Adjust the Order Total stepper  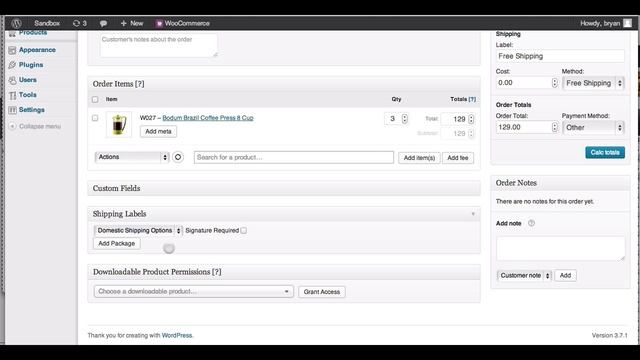pos(554,127)
